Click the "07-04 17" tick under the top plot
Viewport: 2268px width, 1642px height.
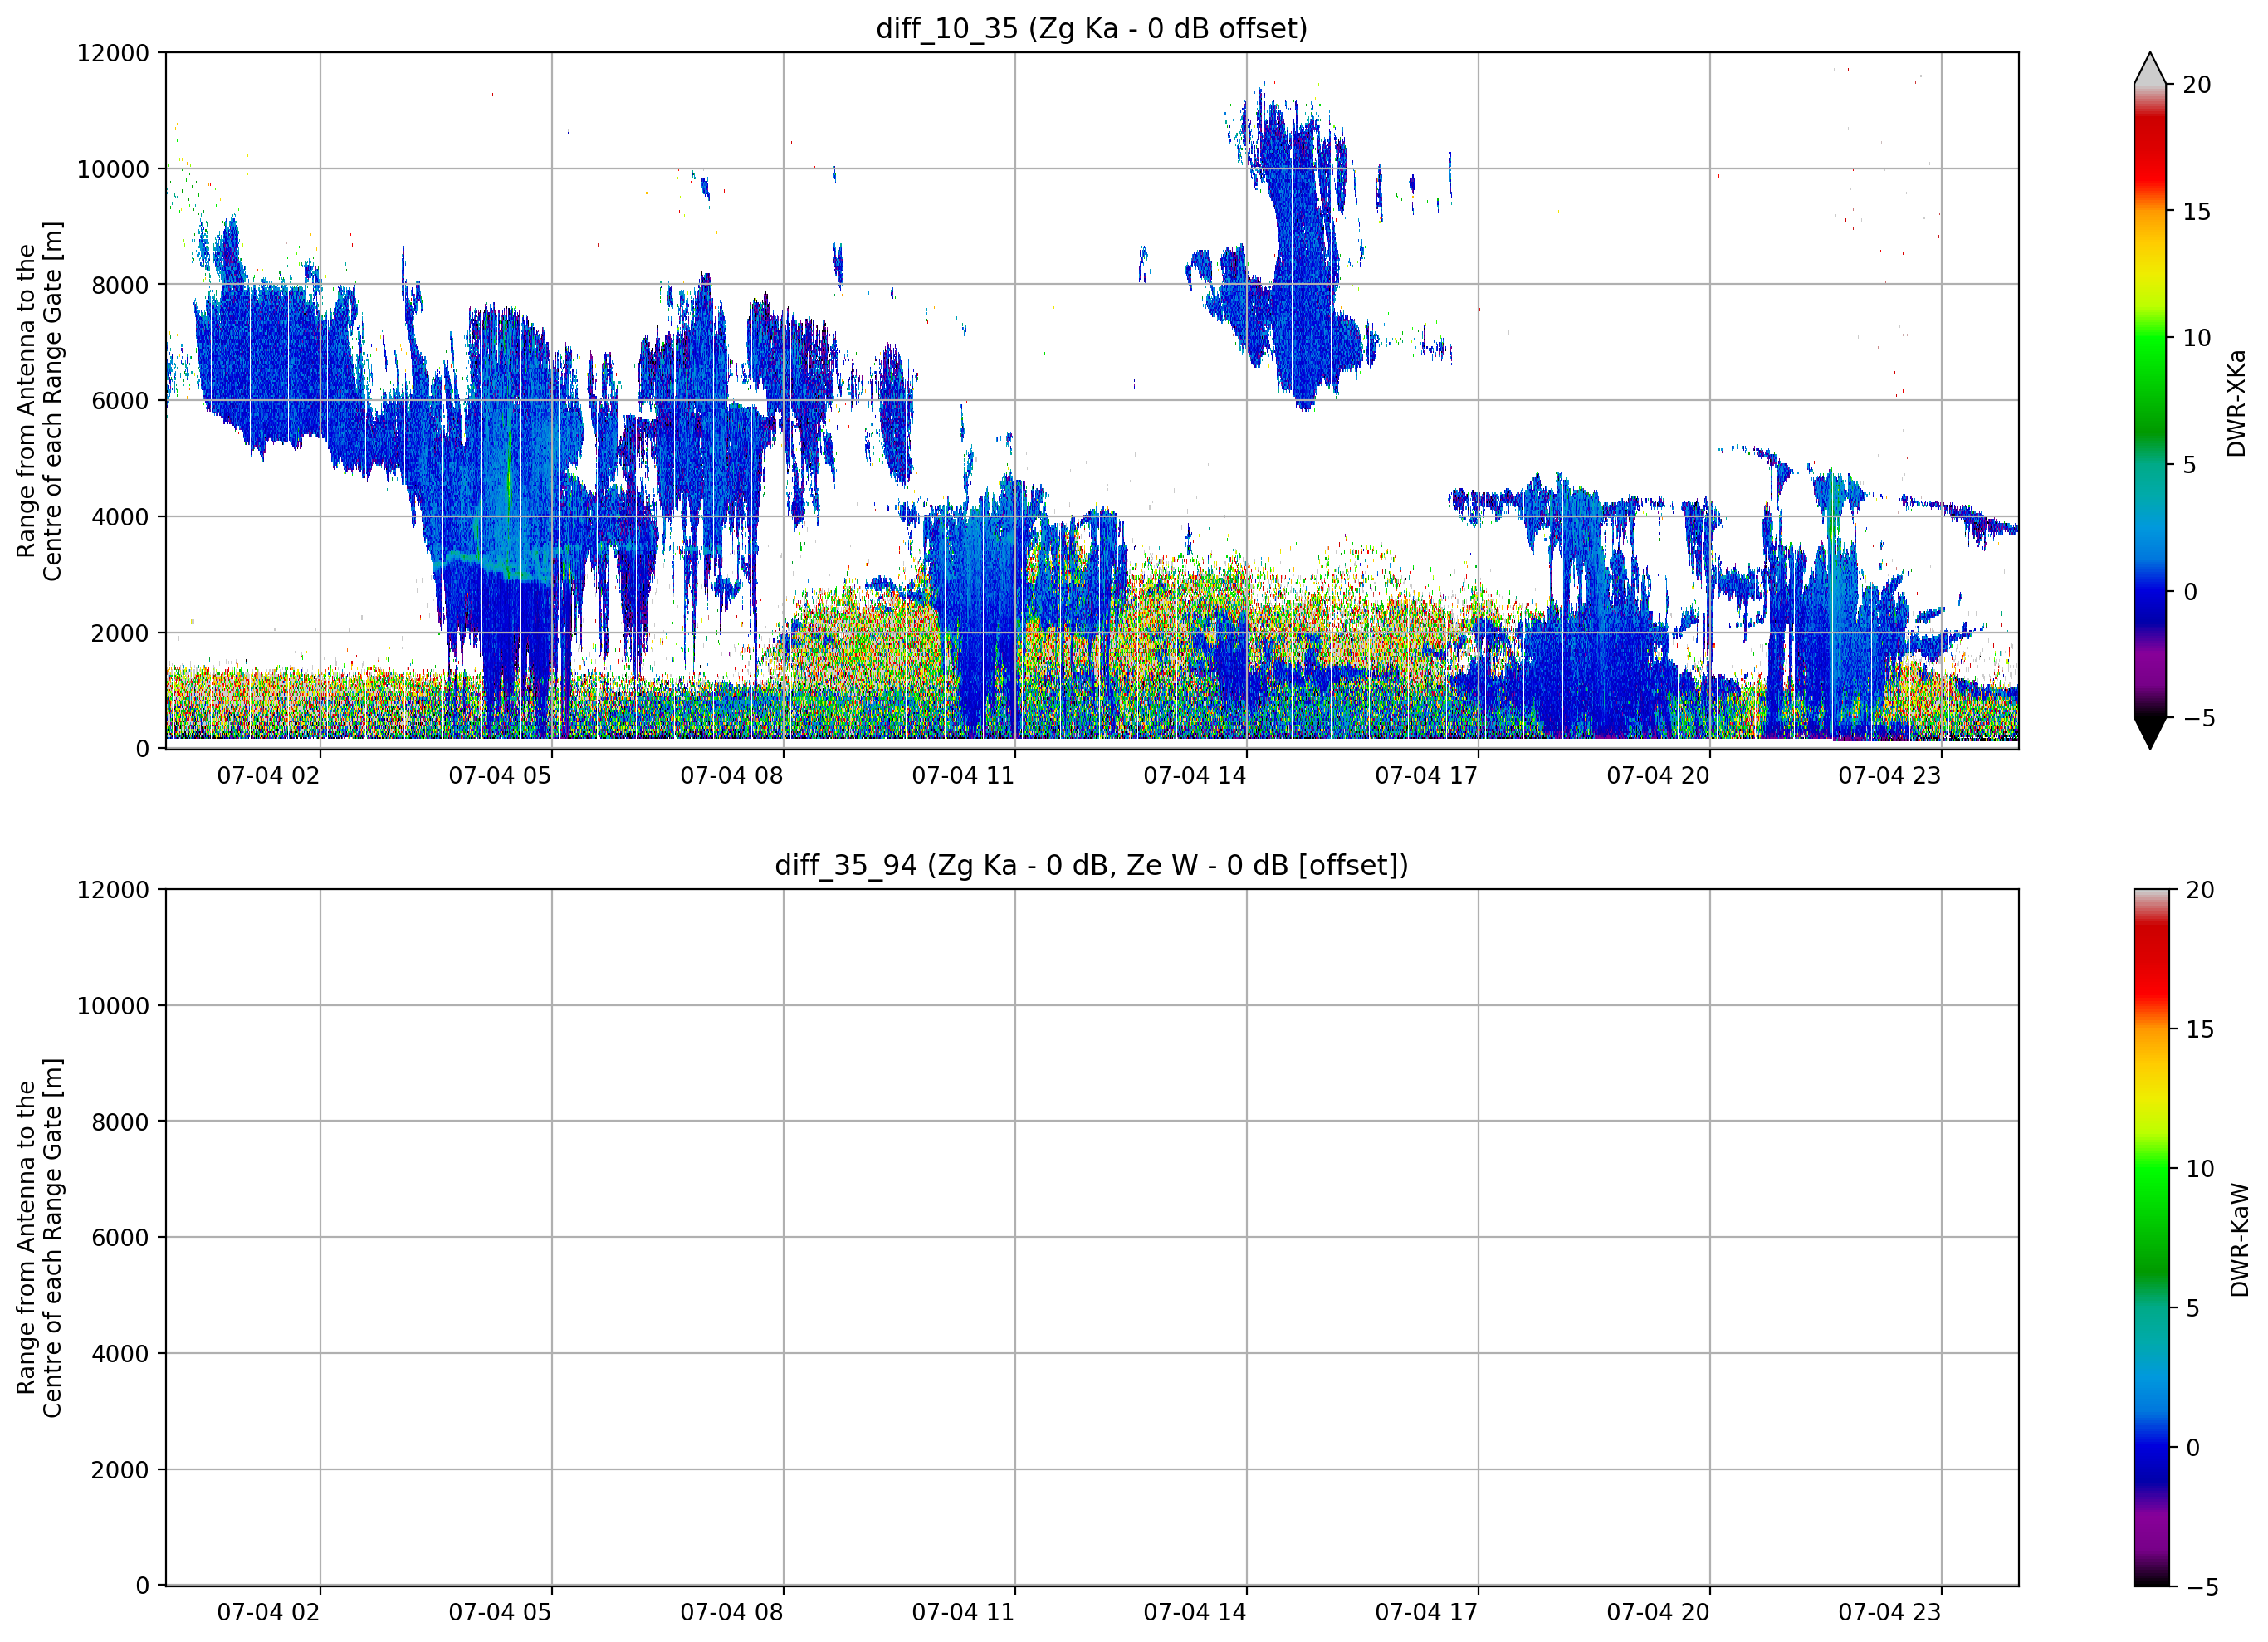pyautogui.click(x=1426, y=776)
